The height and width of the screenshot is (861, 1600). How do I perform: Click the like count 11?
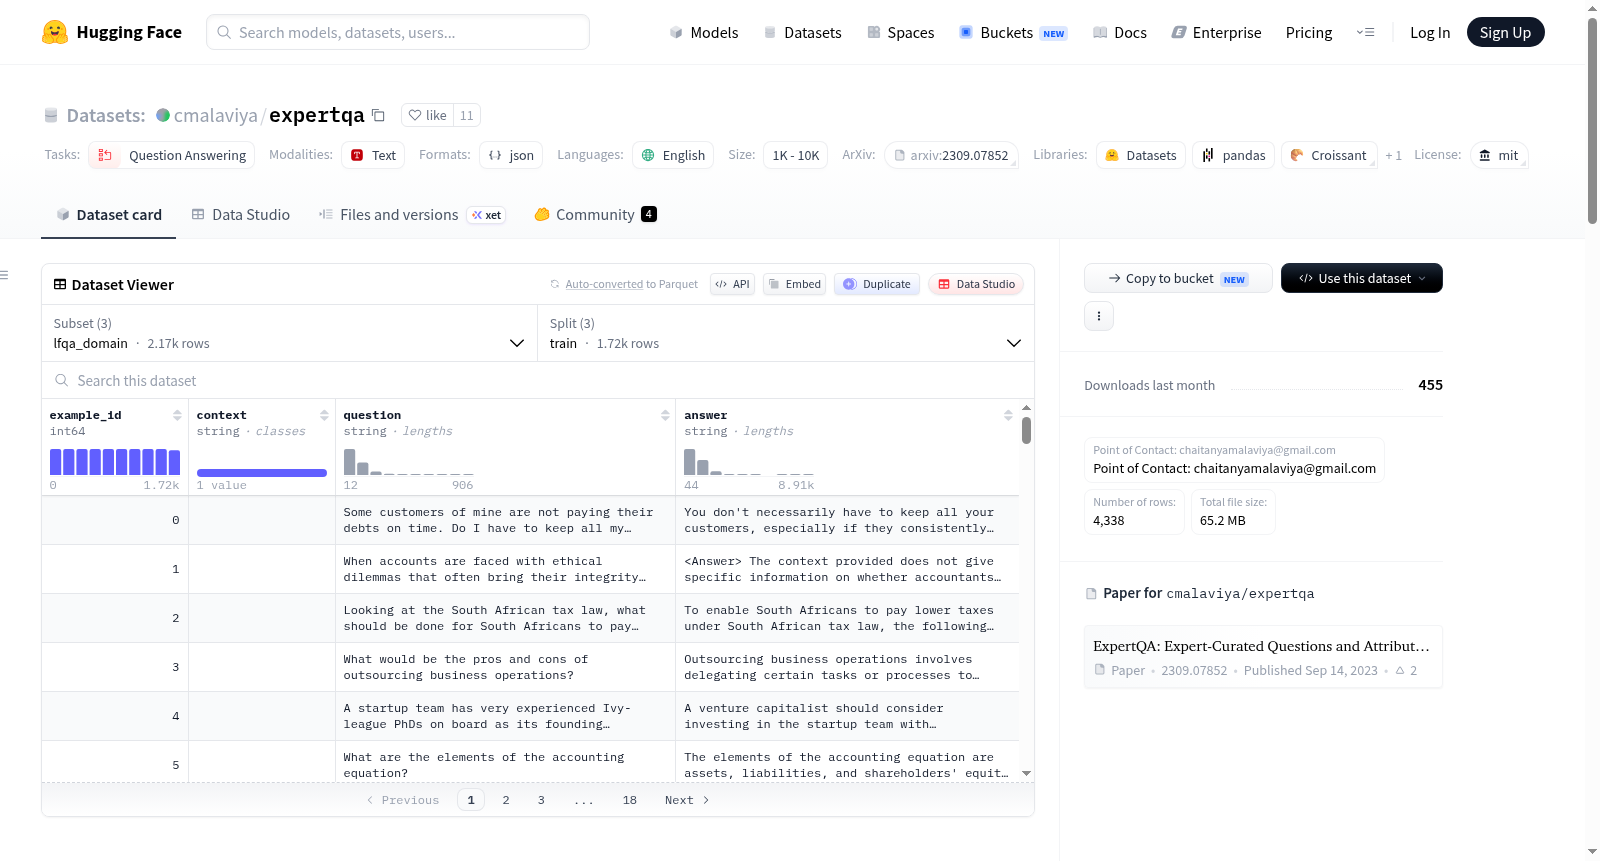point(467,115)
